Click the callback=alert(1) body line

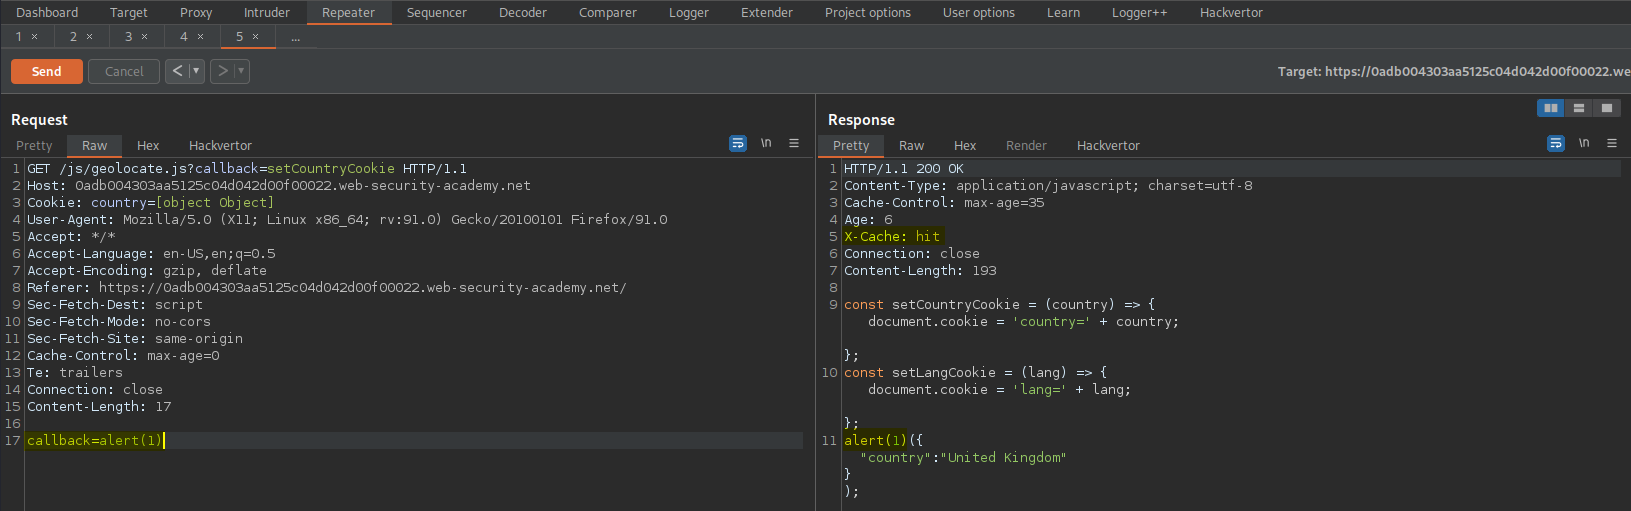(94, 440)
